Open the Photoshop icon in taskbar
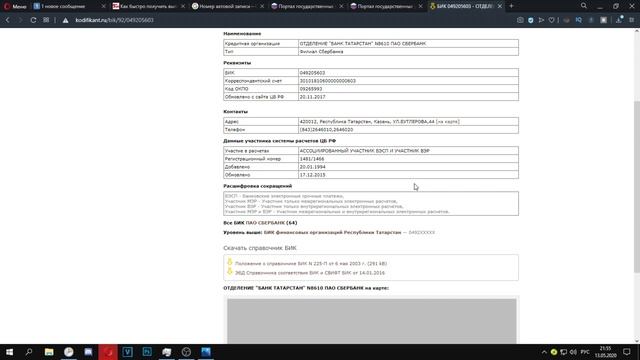This screenshot has width=640, height=360. point(147,352)
